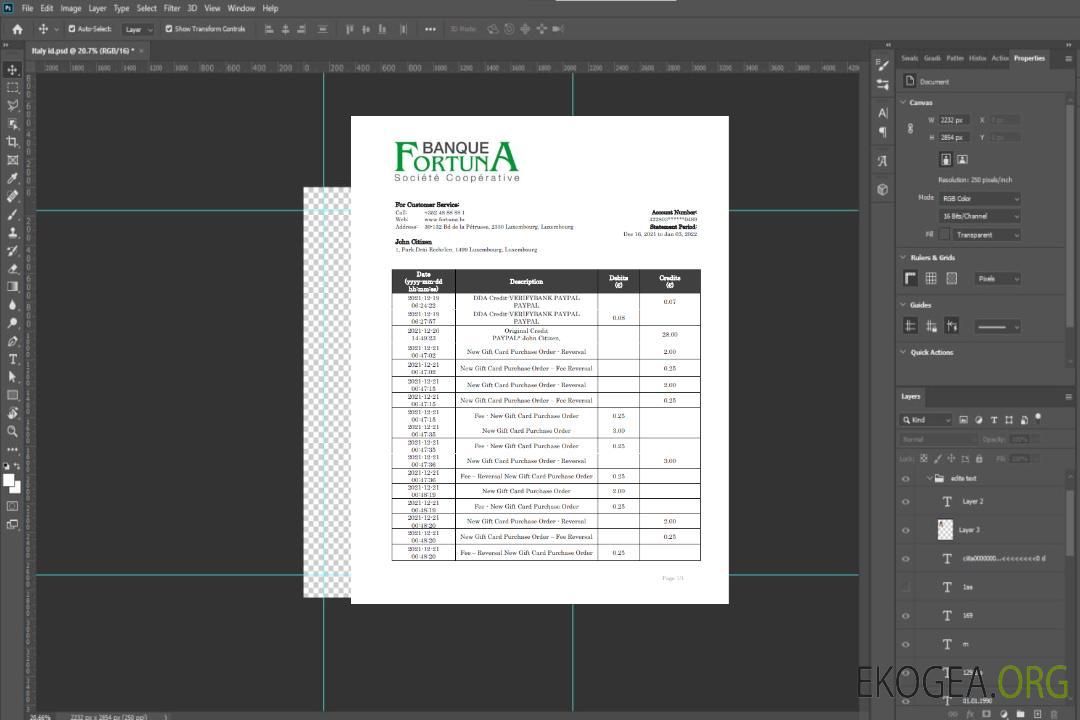Screen dimensions: 1080x720
Task: Hide the 'm' text layer
Action: pos(906,645)
